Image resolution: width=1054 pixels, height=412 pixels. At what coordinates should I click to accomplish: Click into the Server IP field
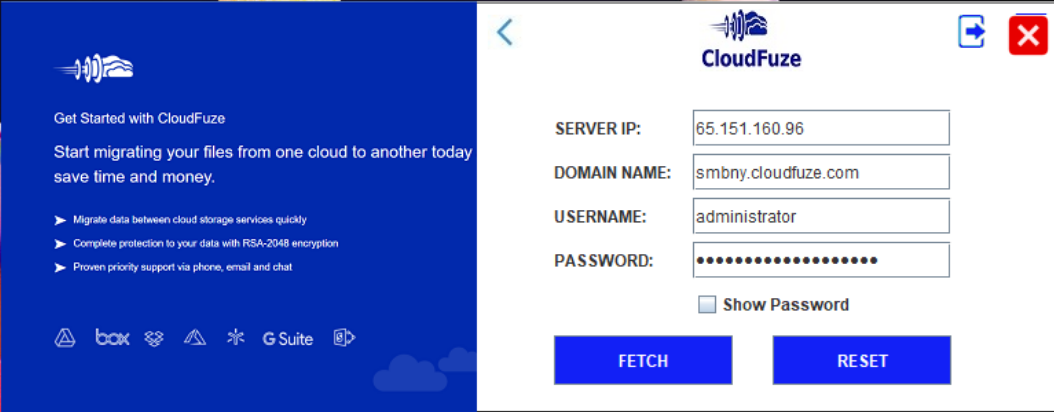click(820, 129)
